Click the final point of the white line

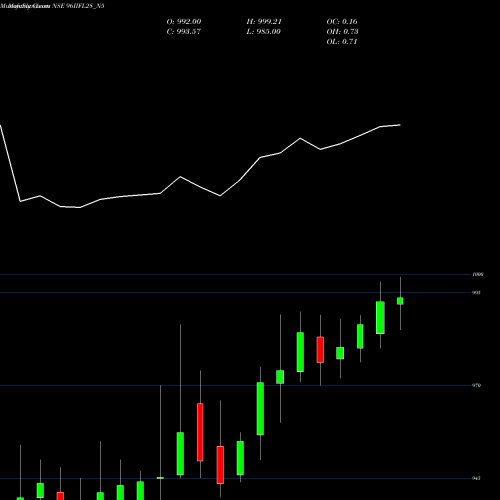[400, 125]
